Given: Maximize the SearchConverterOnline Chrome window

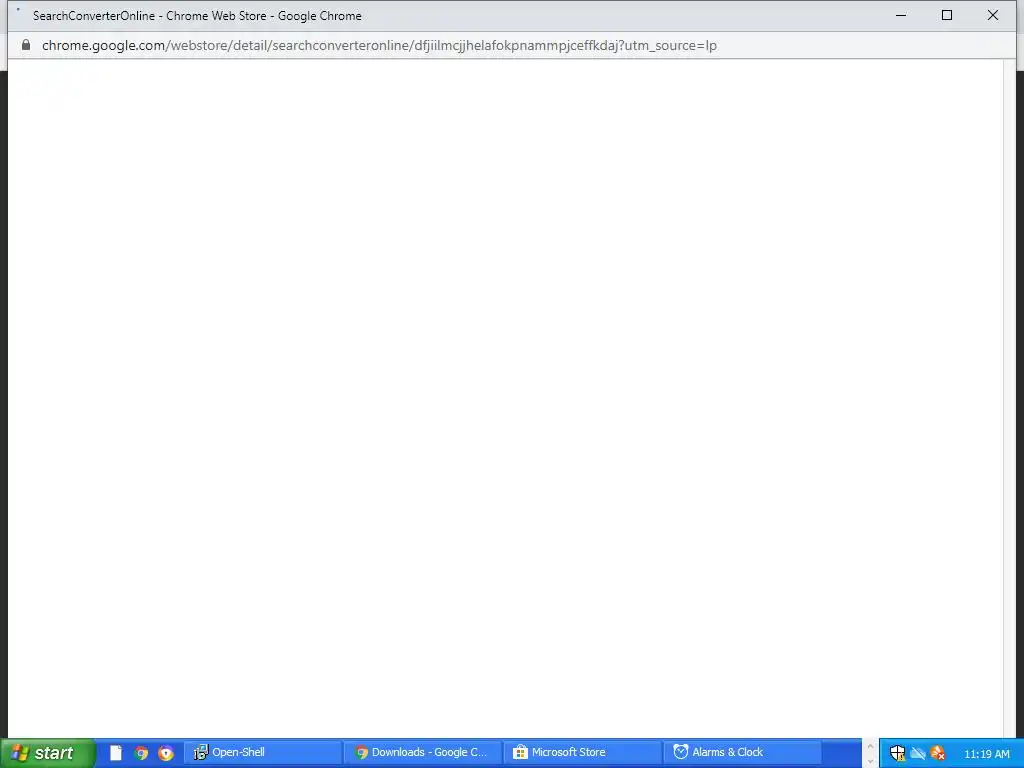Looking at the screenshot, I should pos(947,15).
